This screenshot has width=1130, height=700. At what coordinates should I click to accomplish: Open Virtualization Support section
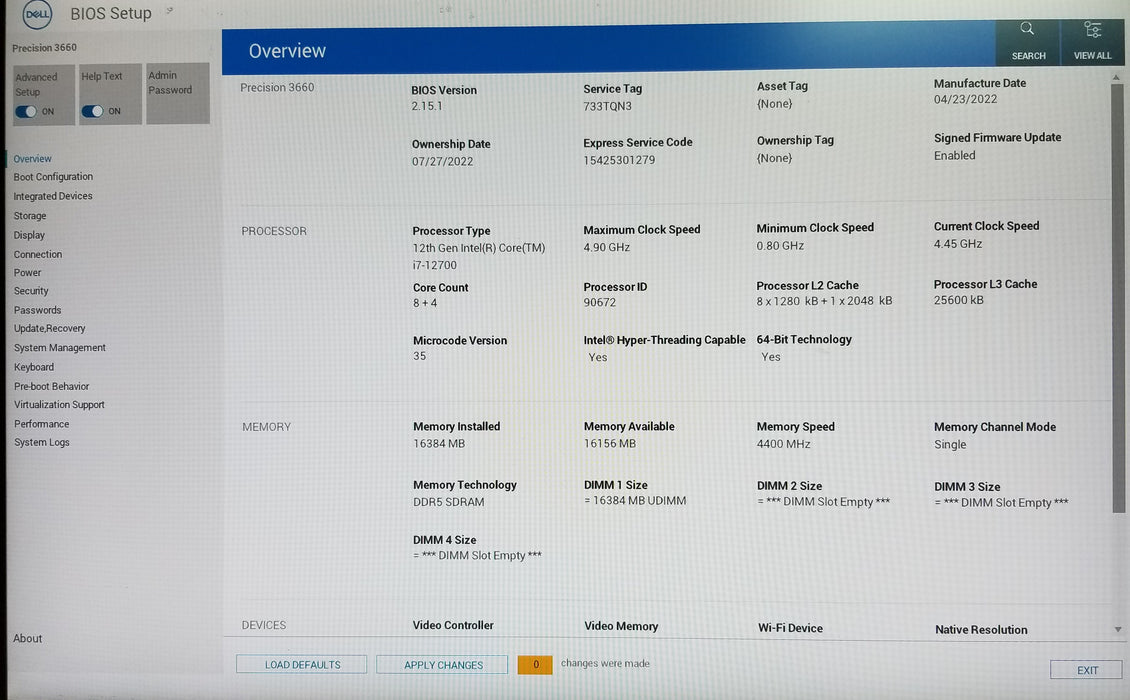click(59, 404)
